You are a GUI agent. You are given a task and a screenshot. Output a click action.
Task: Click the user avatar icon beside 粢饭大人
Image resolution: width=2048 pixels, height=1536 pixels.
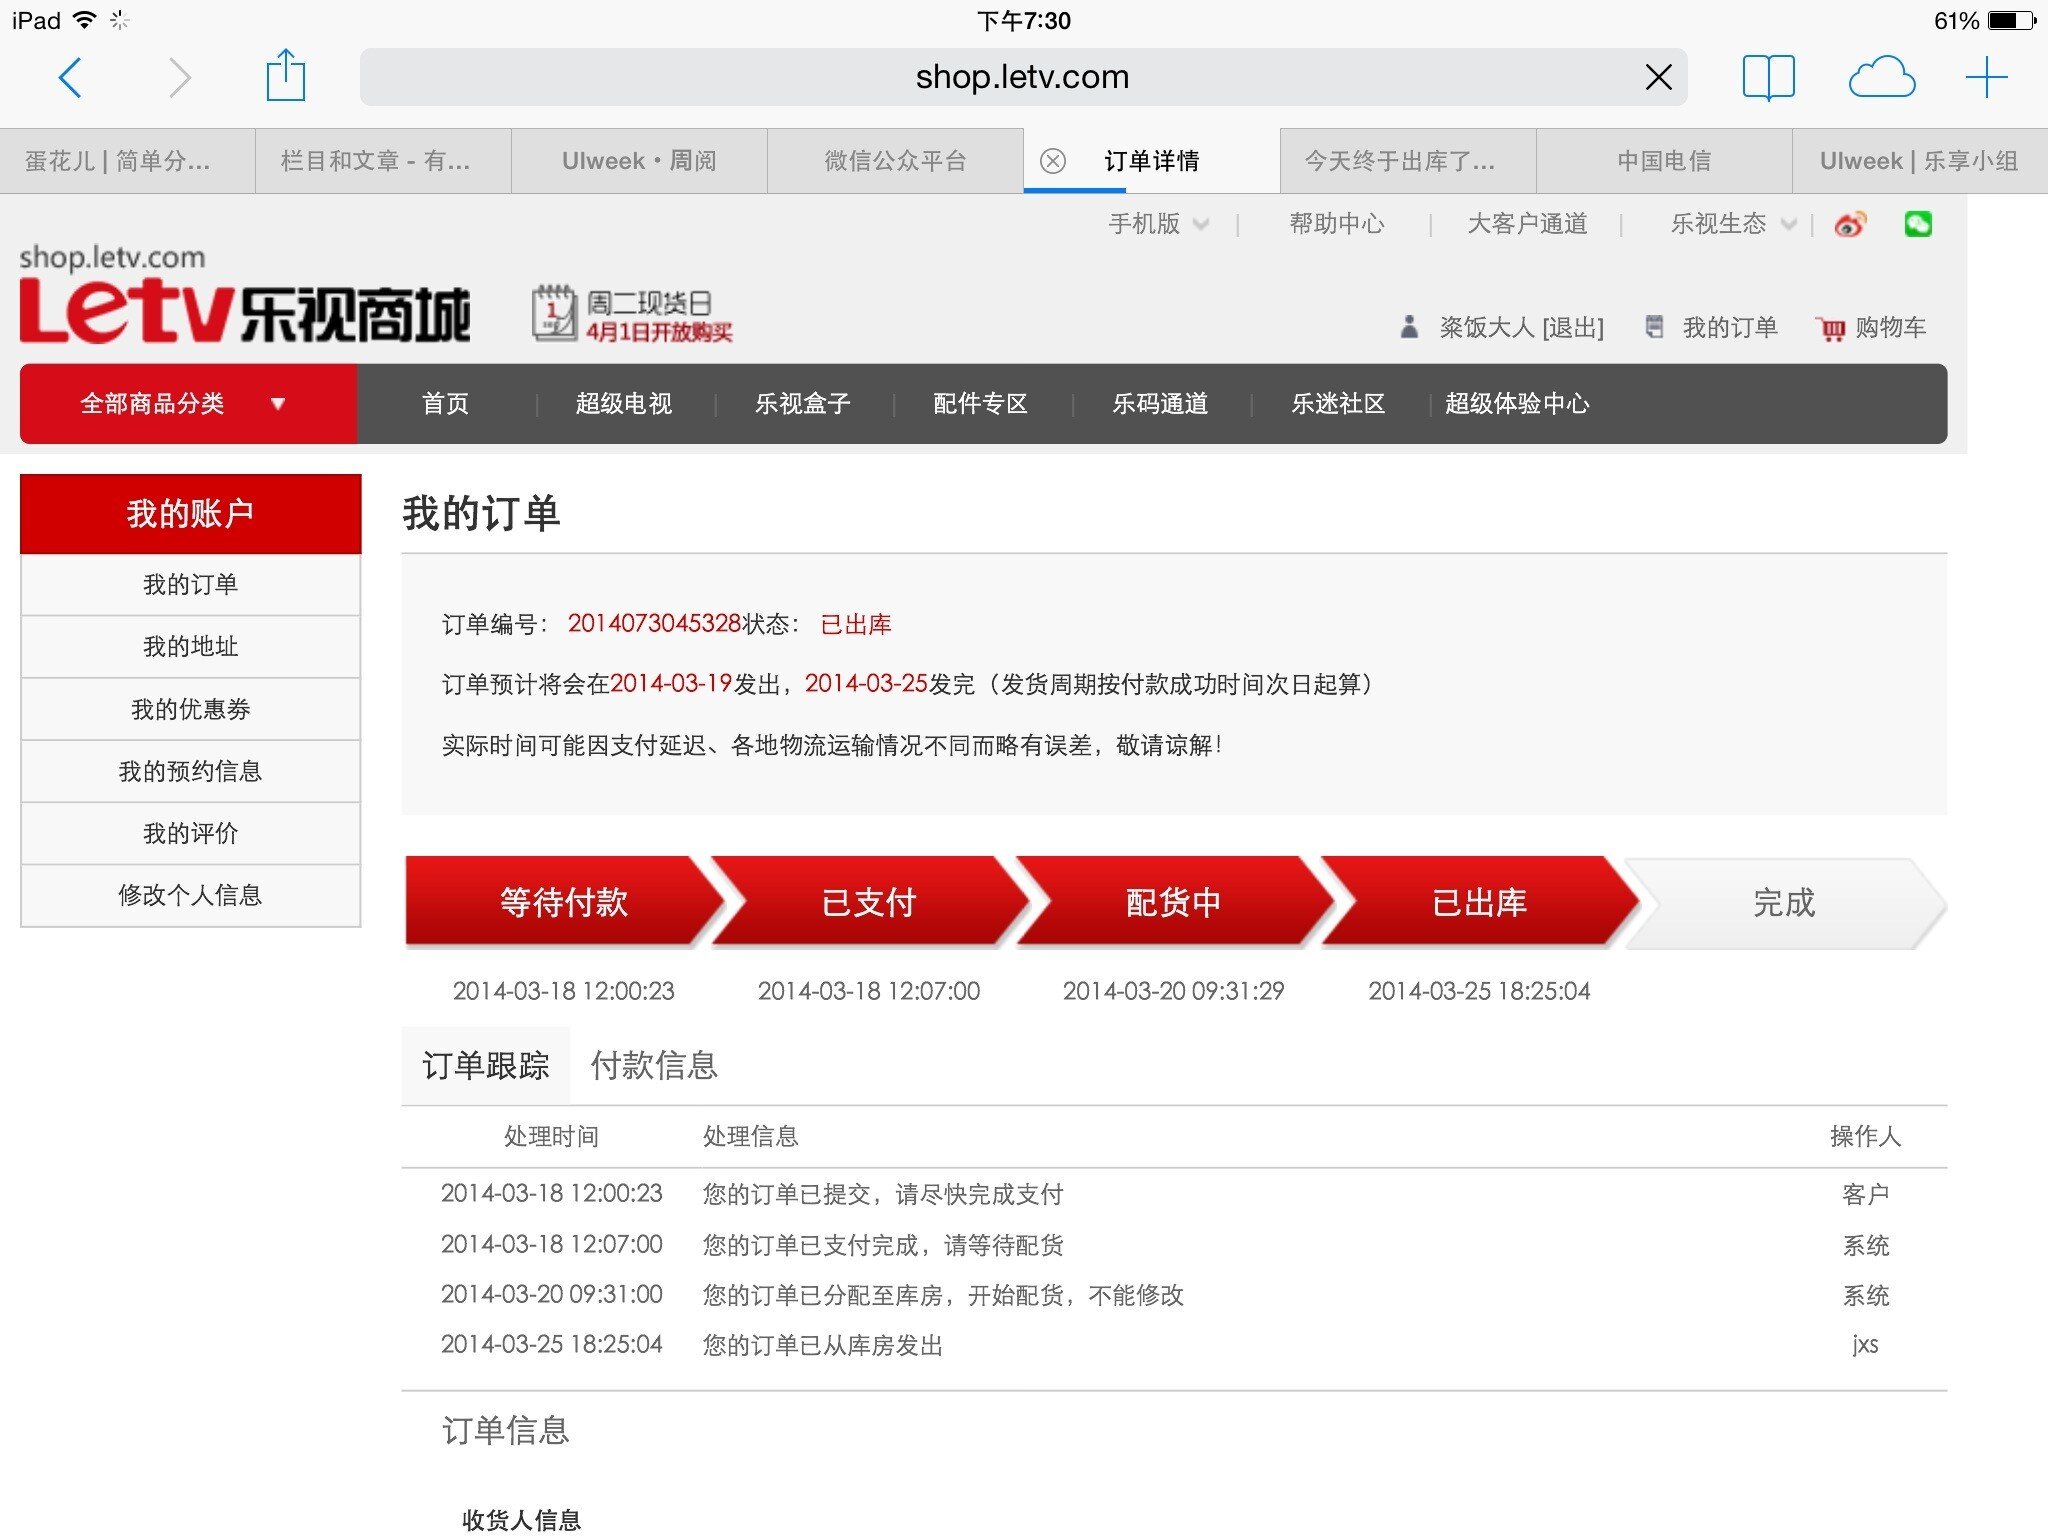(1409, 327)
